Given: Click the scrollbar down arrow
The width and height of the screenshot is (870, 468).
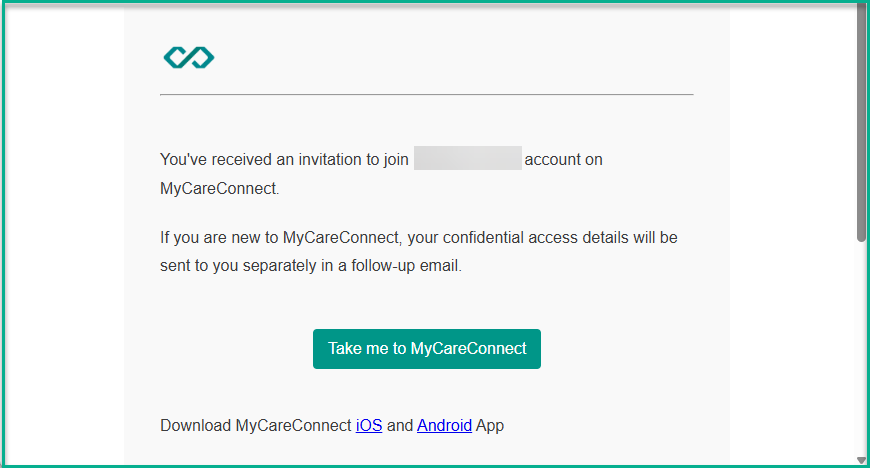Looking at the screenshot, I should click(861, 460).
